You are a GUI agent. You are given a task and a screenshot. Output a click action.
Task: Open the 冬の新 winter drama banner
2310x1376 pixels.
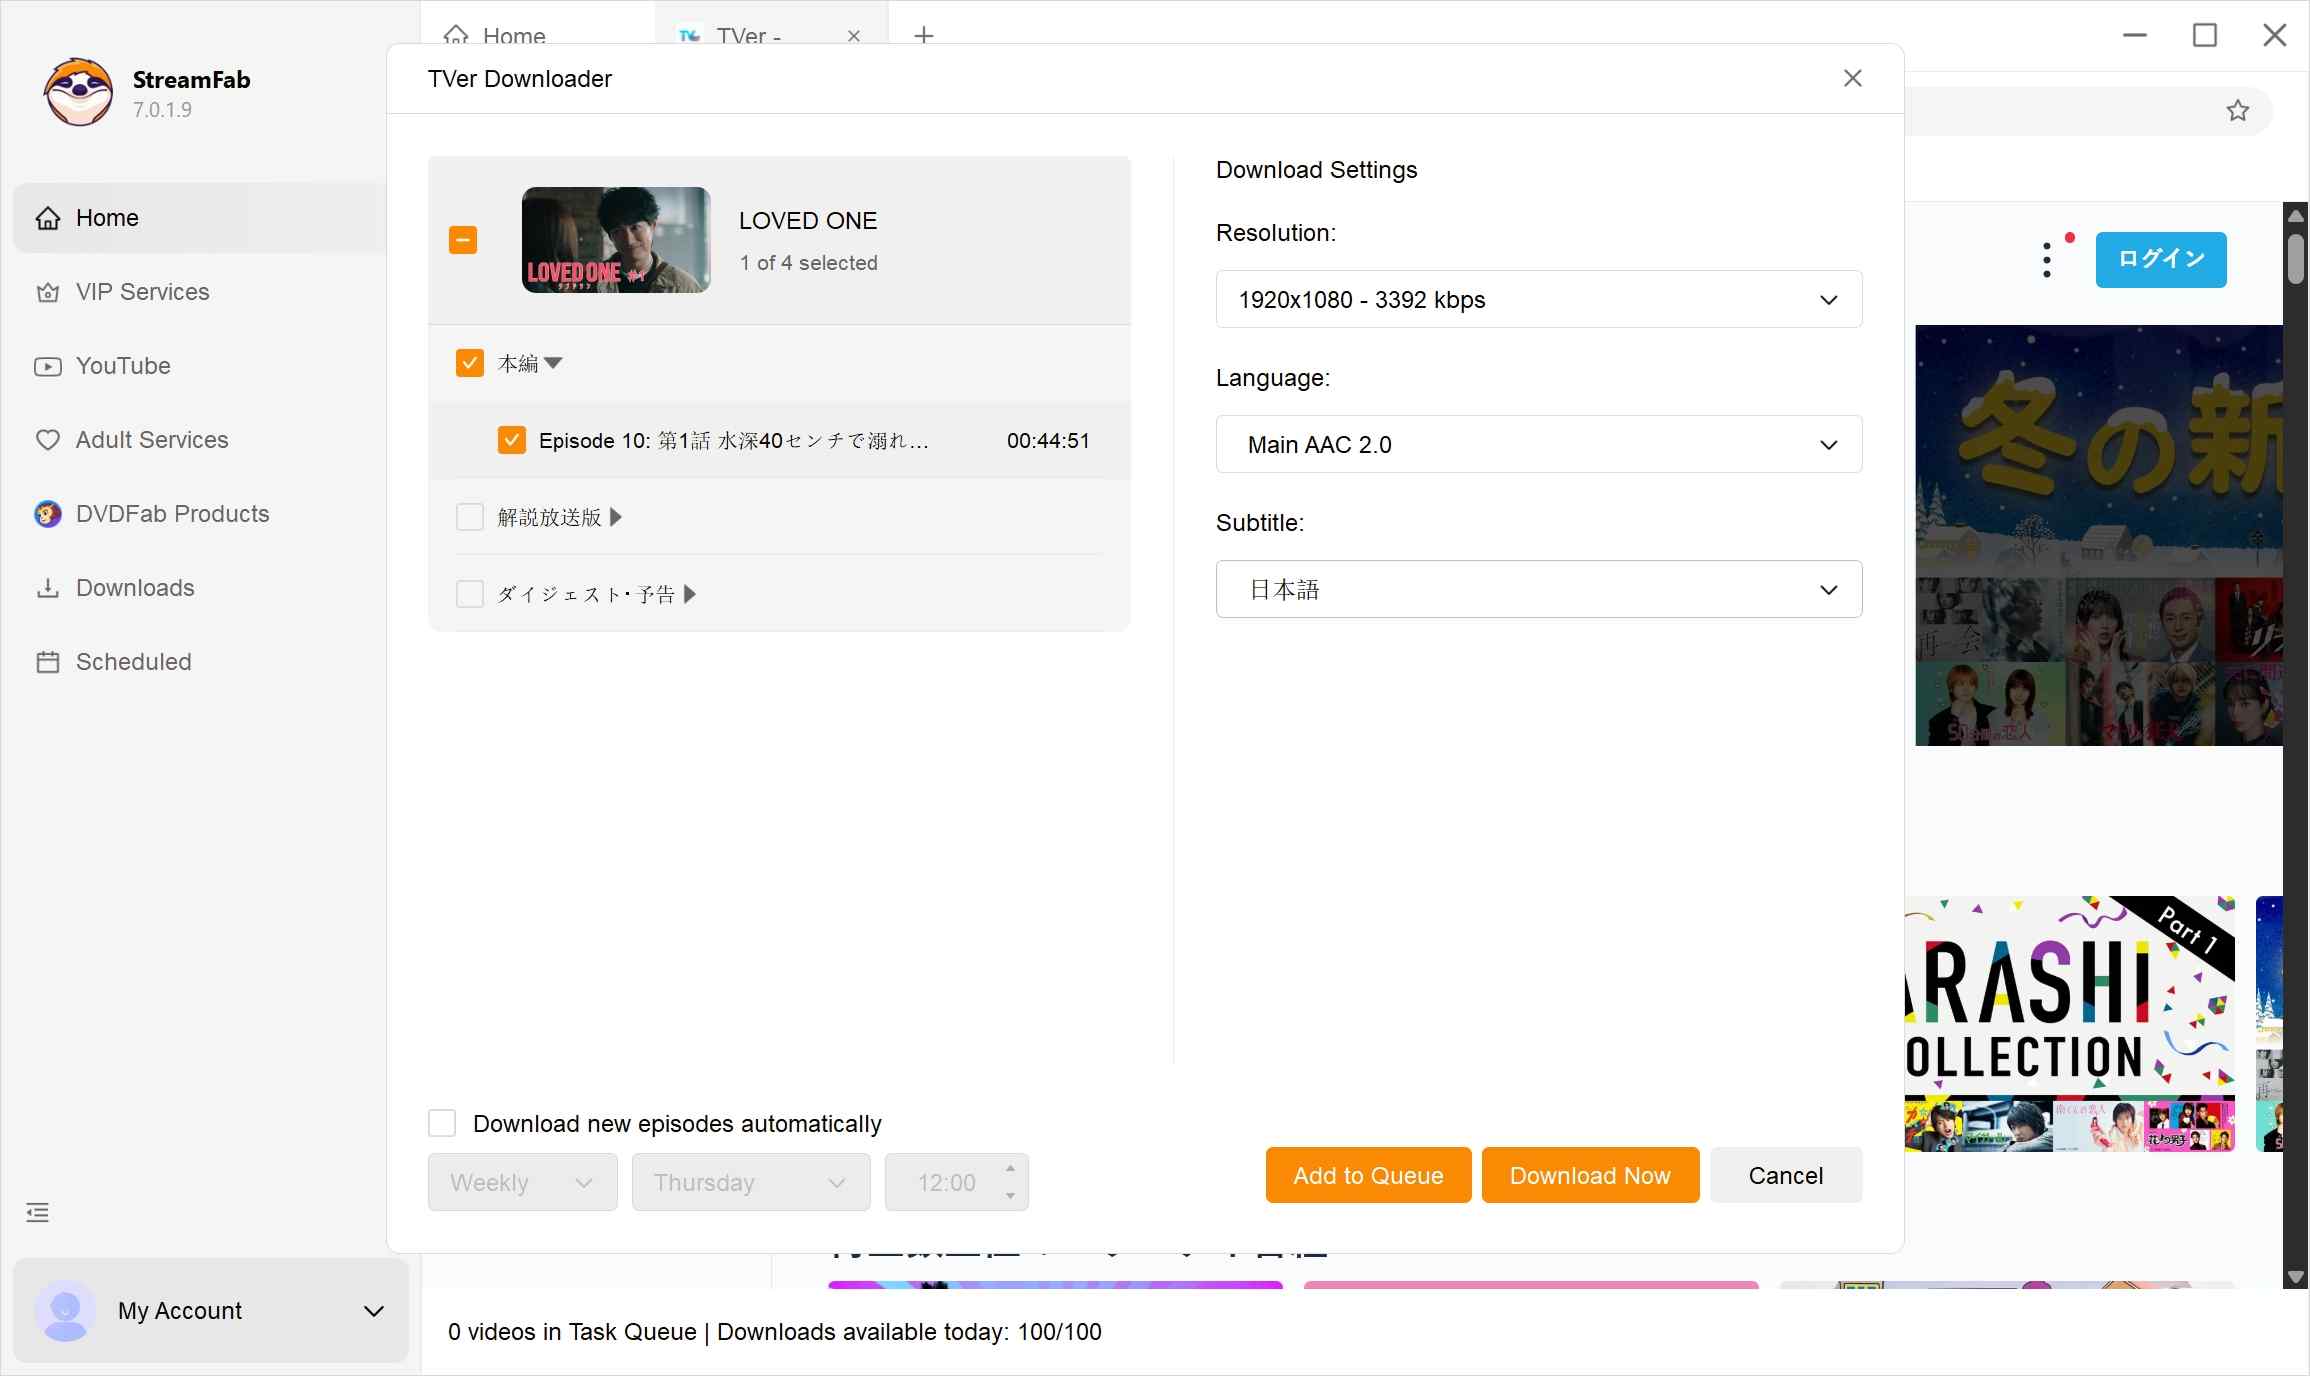[x=2099, y=535]
